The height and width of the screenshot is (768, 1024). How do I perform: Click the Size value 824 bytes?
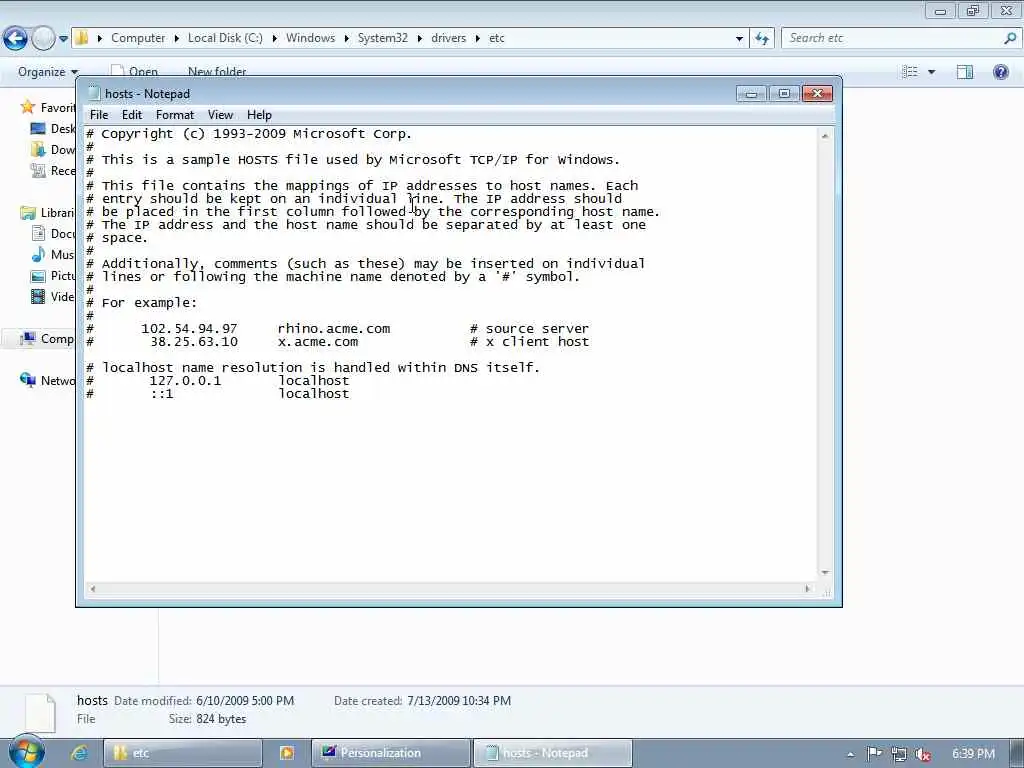(x=221, y=719)
